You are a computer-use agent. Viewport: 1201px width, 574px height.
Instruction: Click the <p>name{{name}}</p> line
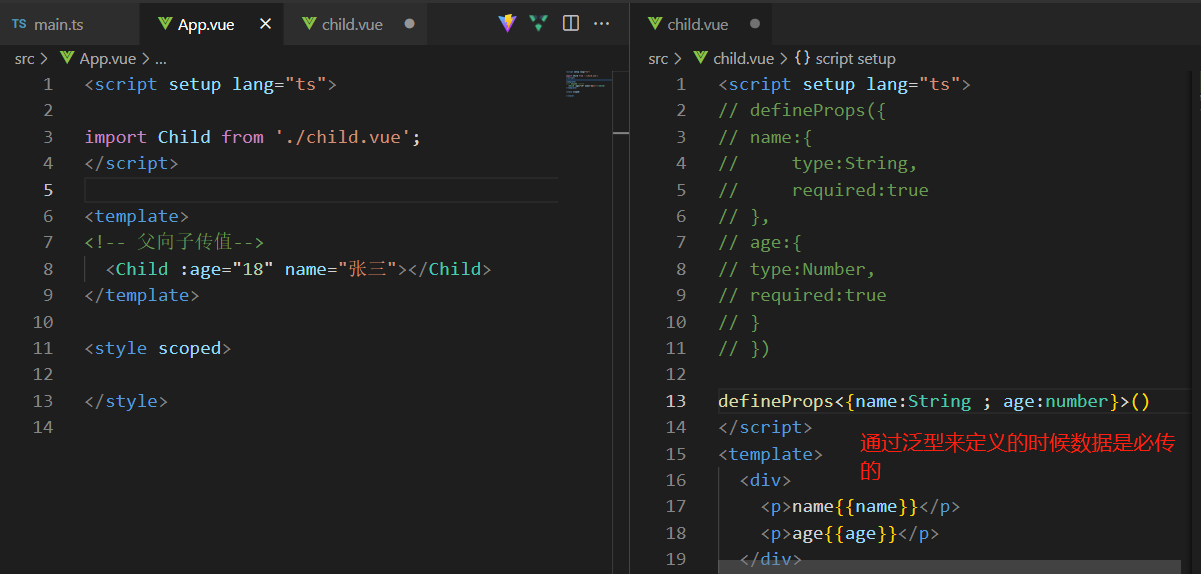click(x=860, y=506)
